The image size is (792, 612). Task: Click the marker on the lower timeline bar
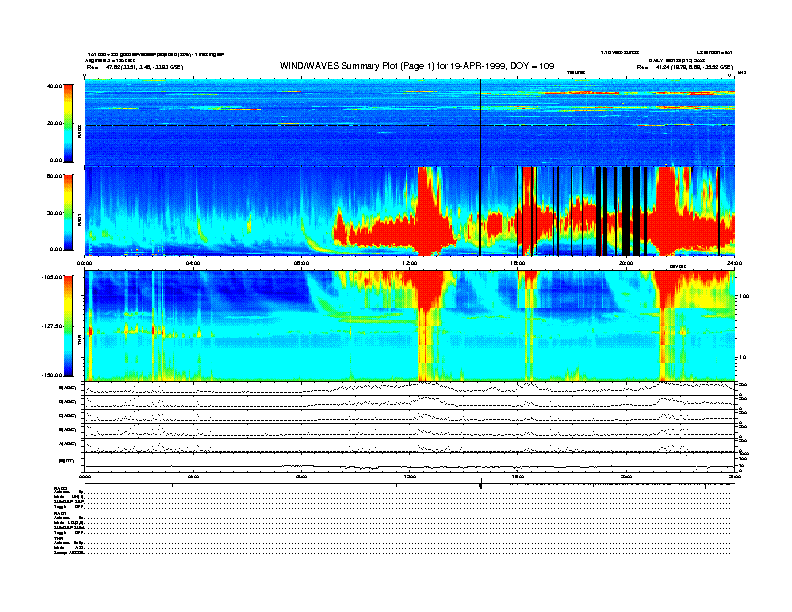click(x=480, y=484)
